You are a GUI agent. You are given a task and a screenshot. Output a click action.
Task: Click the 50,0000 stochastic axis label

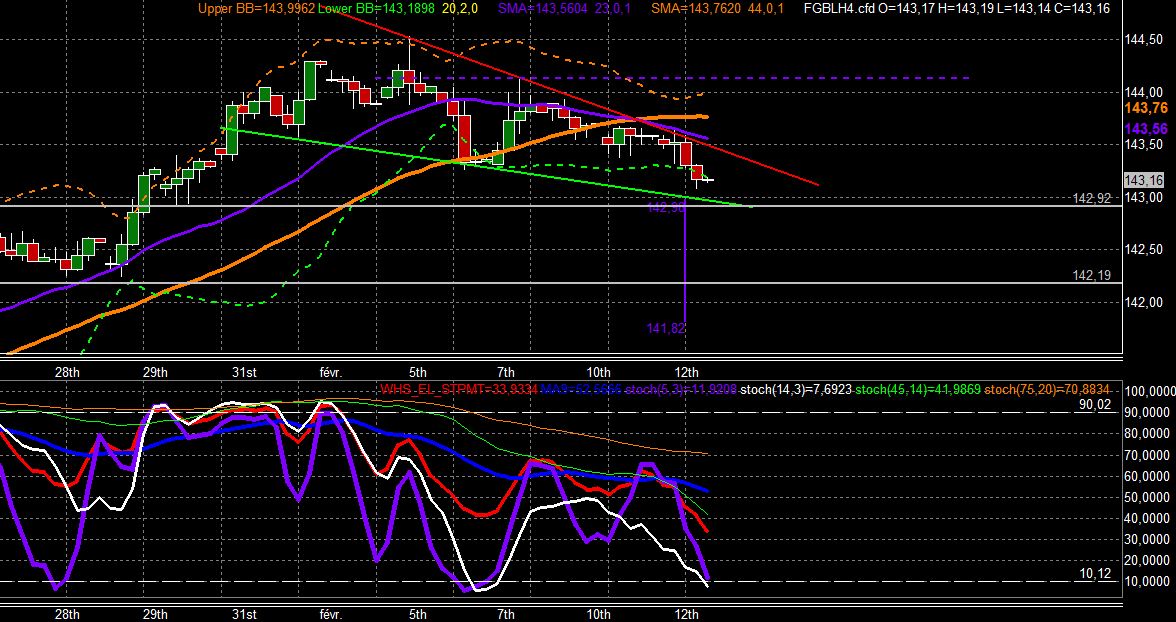pos(1148,497)
